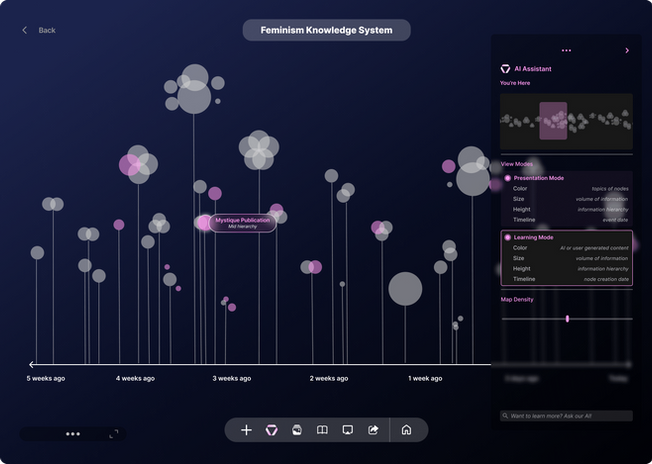This screenshot has height=464, width=652.
Task: Open the book reading icon in toolbar
Action: coord(322,430)
